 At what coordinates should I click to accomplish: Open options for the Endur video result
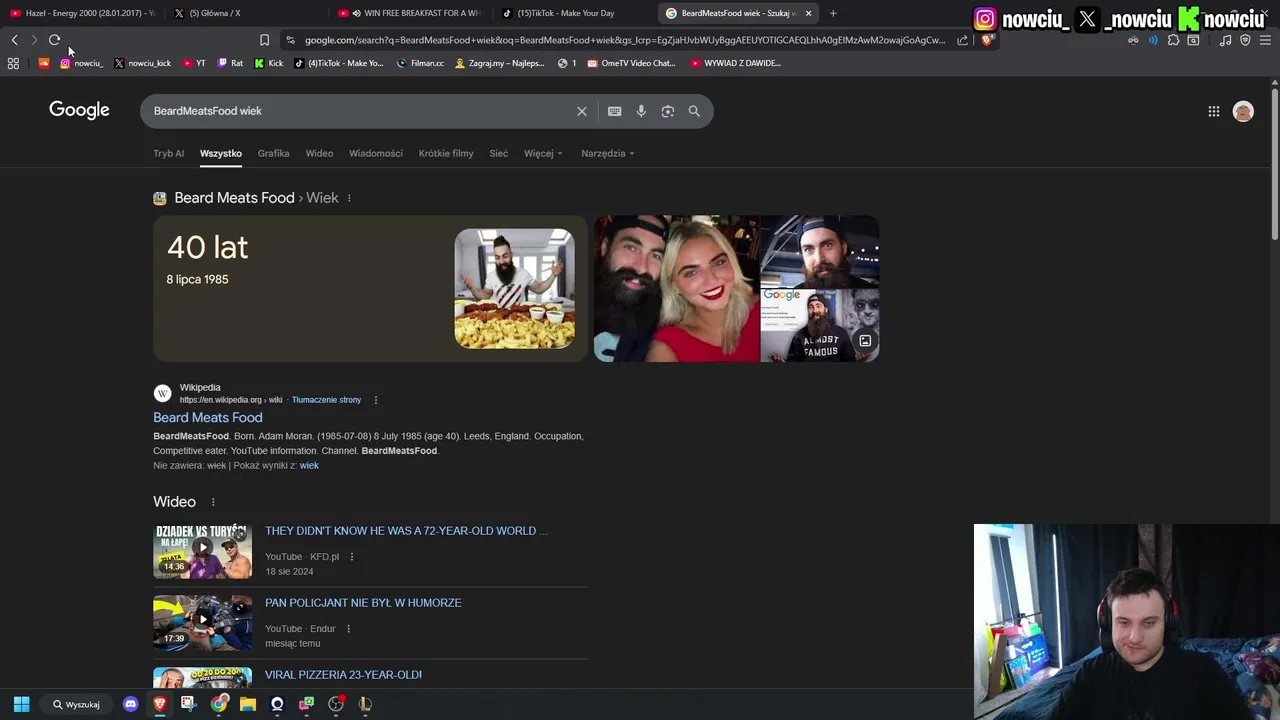point(348,629)
